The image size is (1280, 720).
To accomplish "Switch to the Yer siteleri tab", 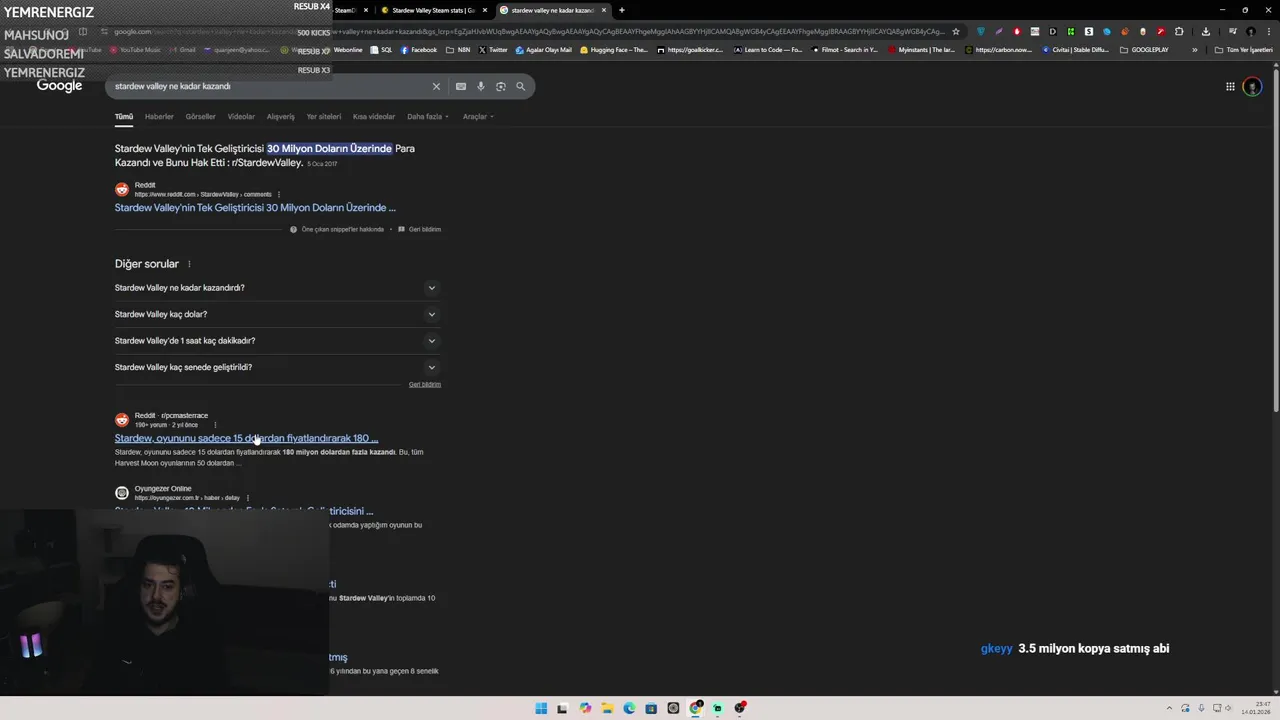I will (324, 117).
